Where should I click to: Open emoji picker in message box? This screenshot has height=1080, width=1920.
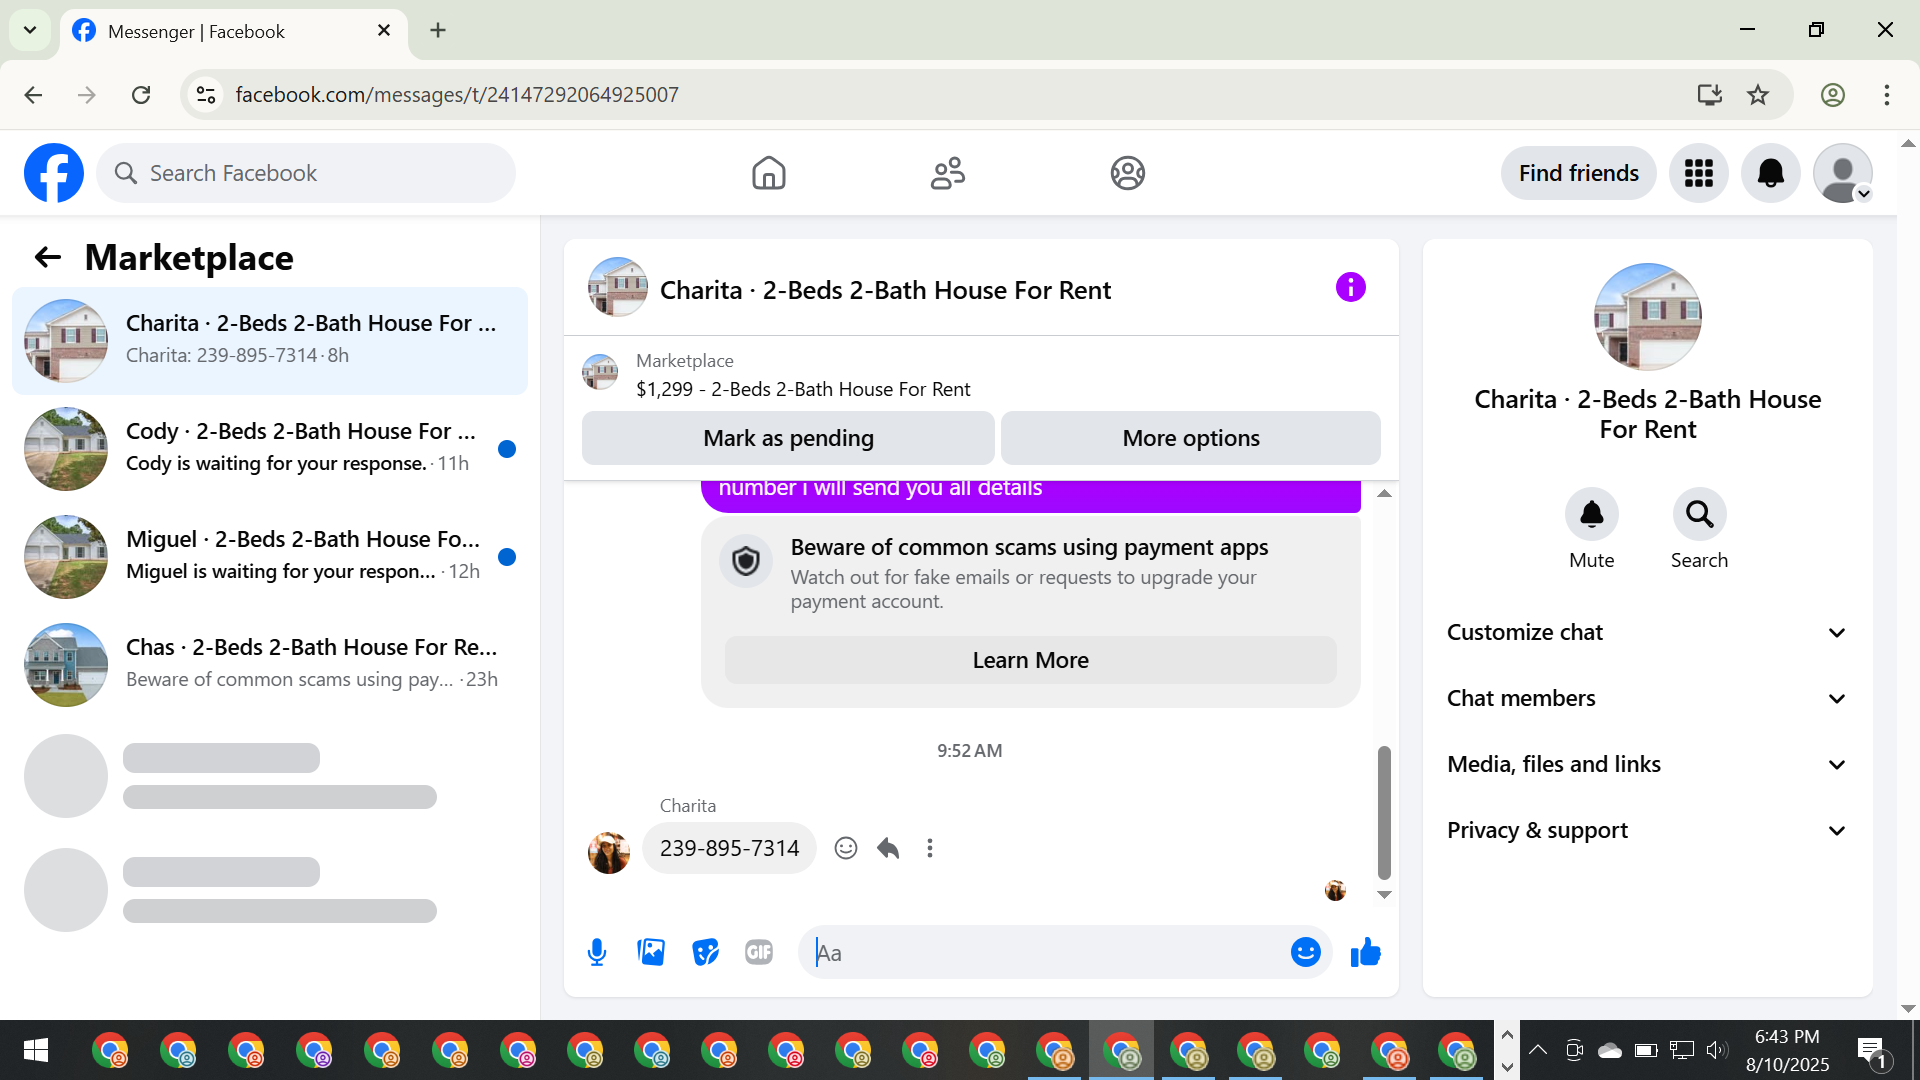coord(1305,952)
